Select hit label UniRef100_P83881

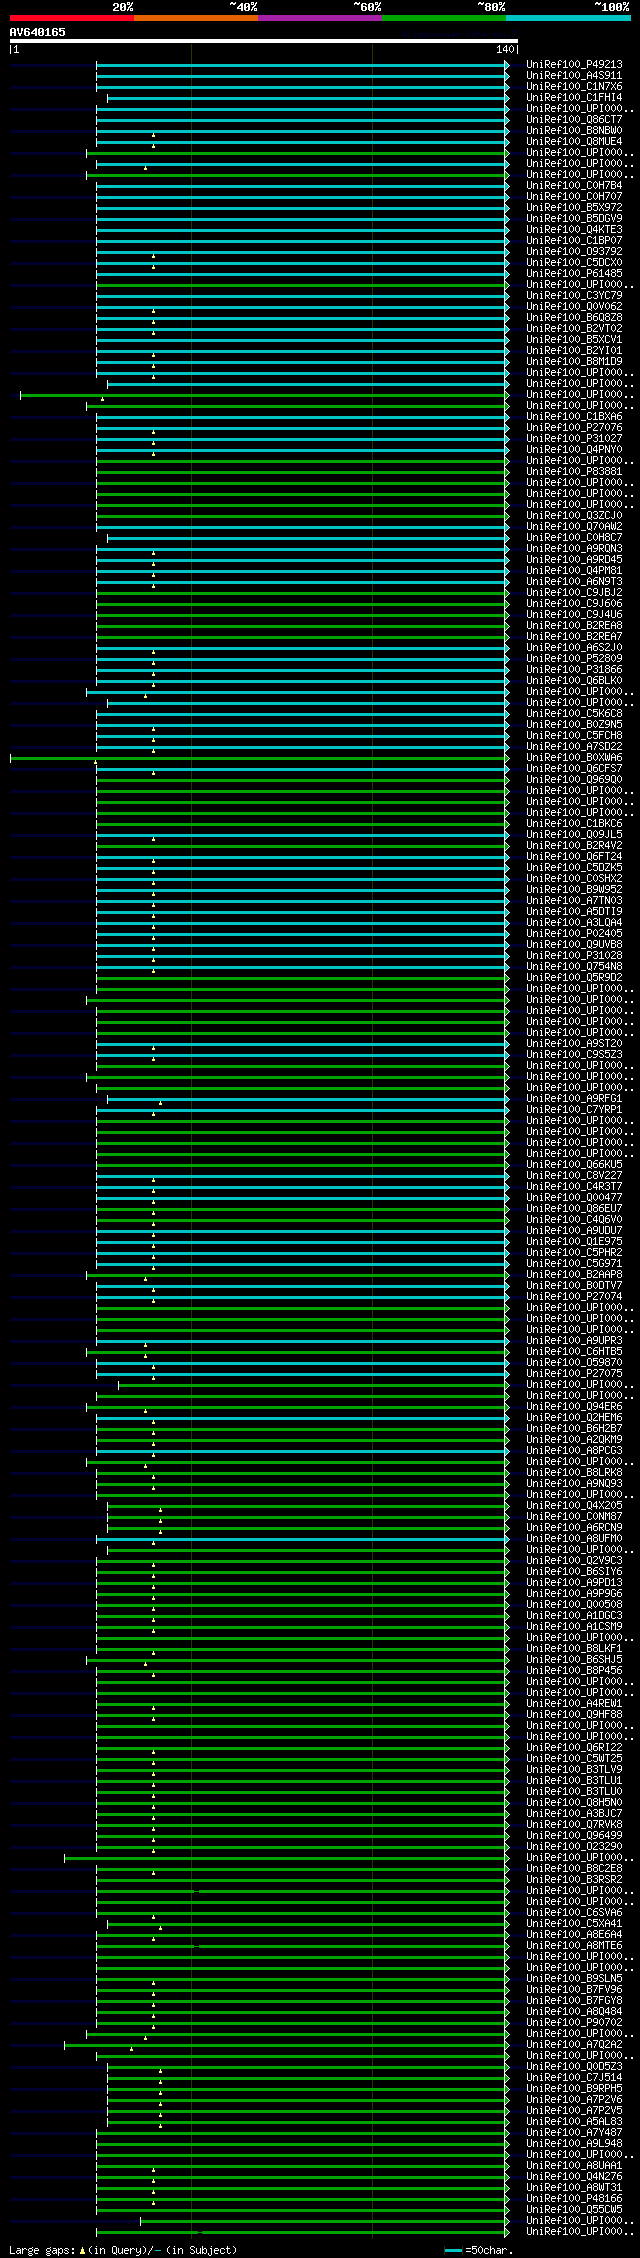point(574,472)
